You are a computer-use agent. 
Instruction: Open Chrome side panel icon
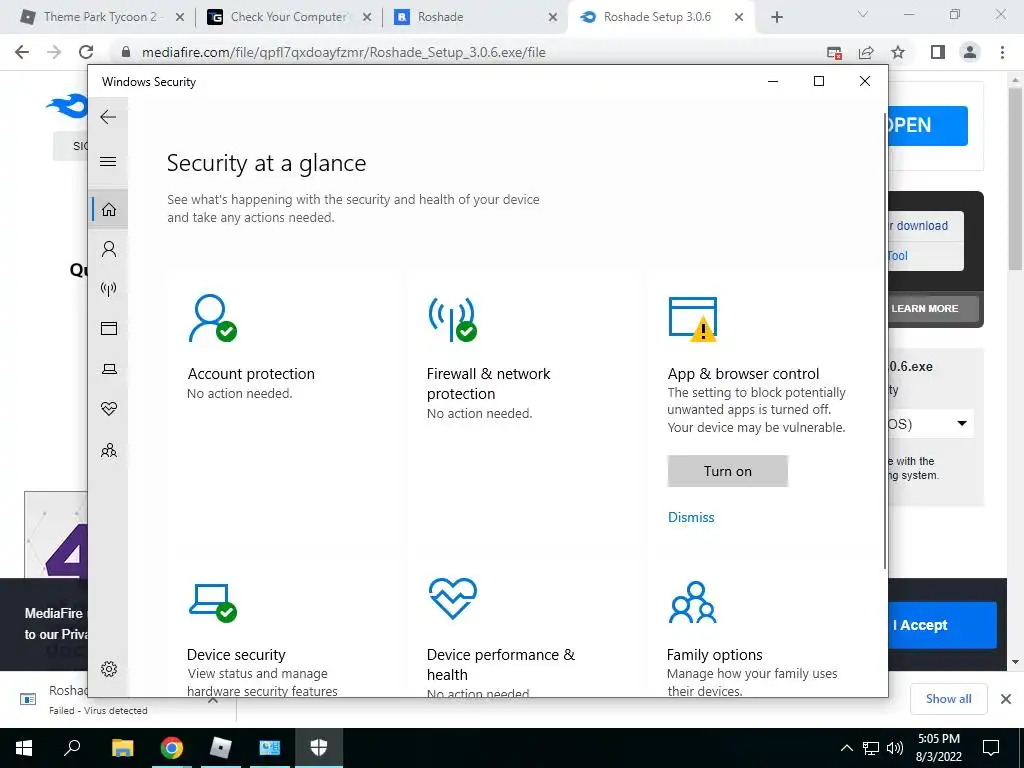click(x=938, y=52)
